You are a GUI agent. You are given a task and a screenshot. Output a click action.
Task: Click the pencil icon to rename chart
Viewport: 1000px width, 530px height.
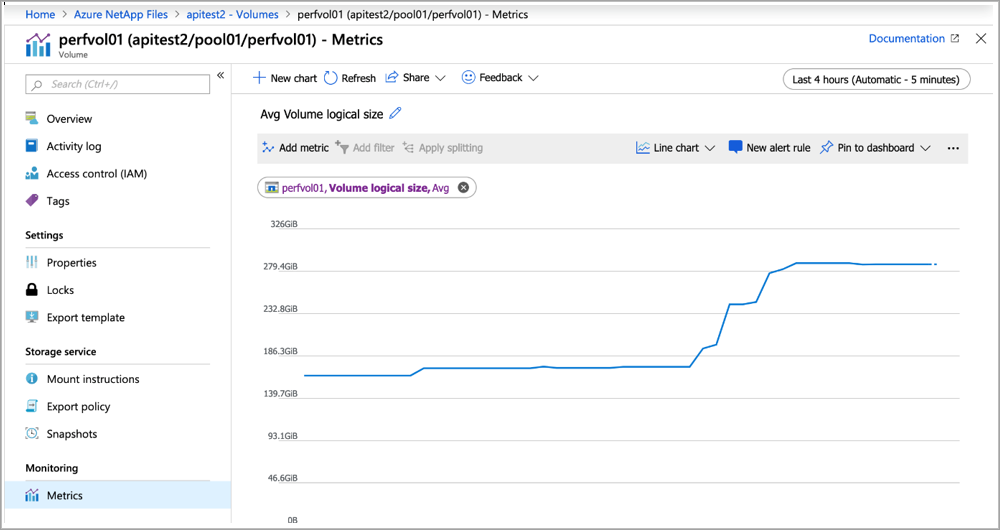(396, 114)
